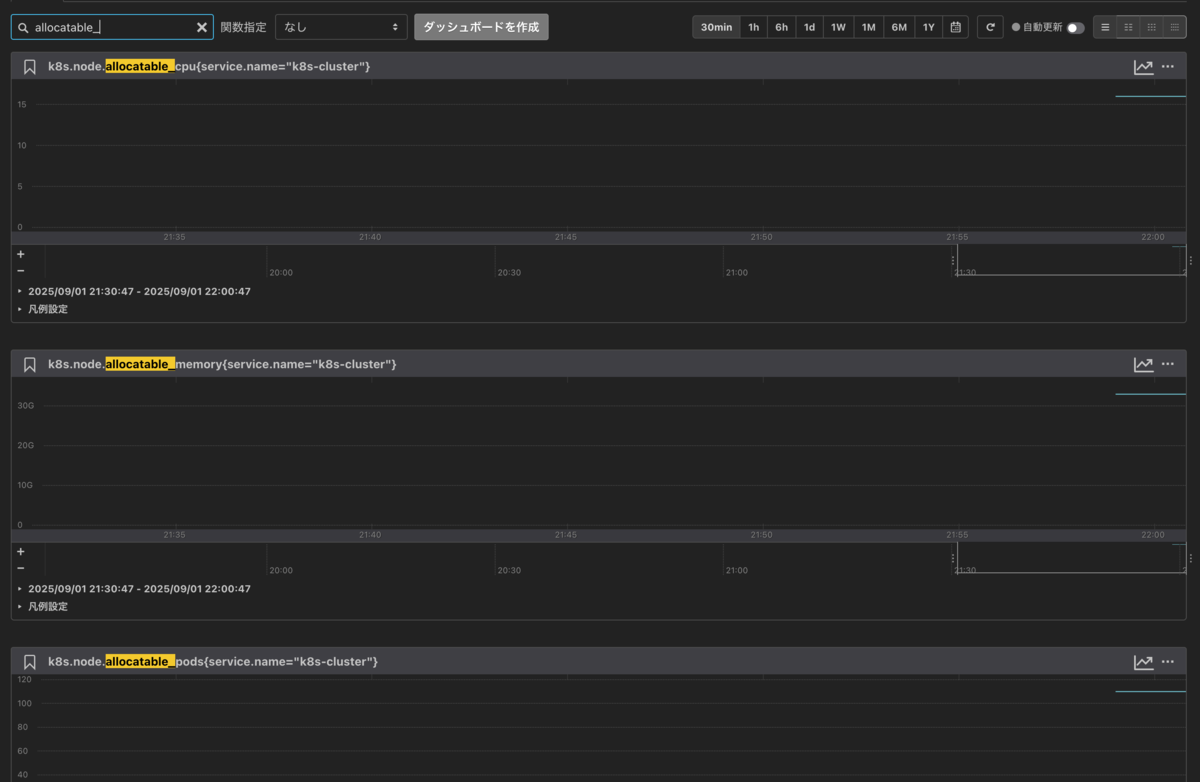Open the ellipsis menu on the allocatable_pods graph
The height and width of the screenshot is (782, 1200).
click(x=1168, y=661)
